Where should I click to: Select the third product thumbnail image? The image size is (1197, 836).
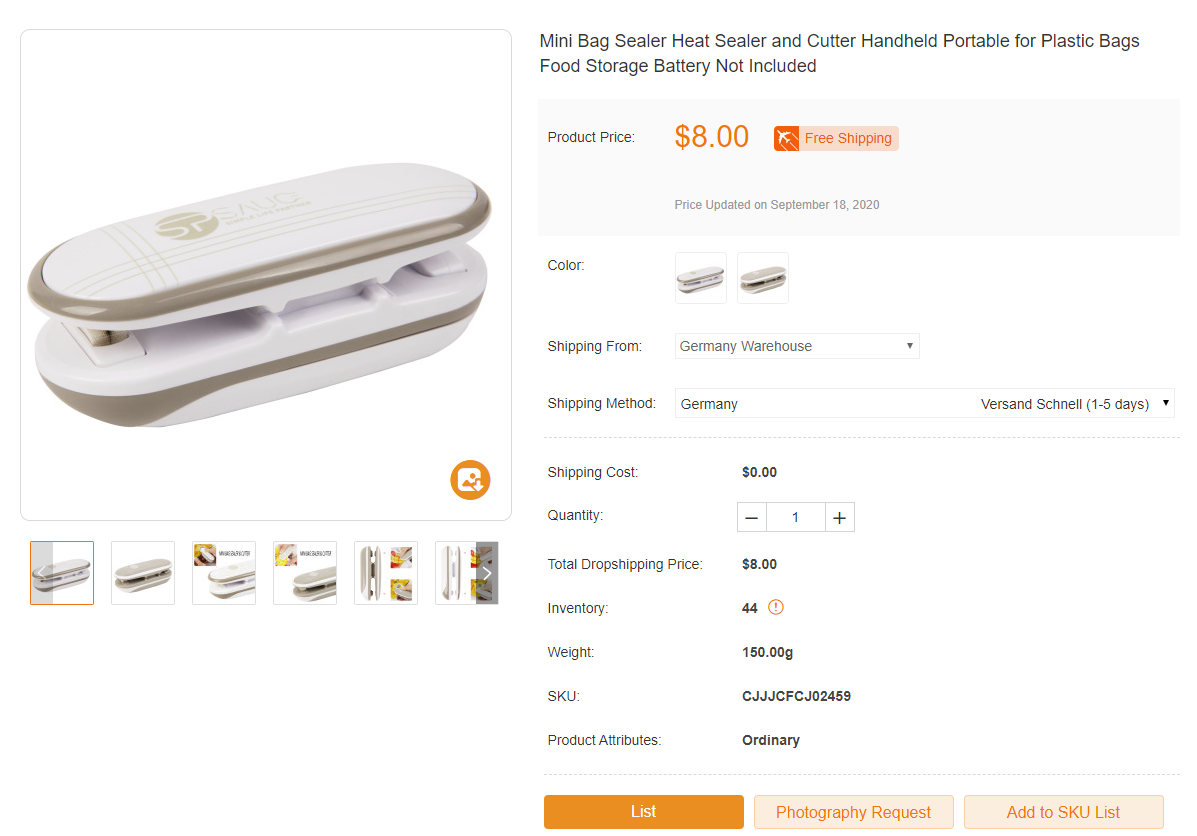coord(224,573)
